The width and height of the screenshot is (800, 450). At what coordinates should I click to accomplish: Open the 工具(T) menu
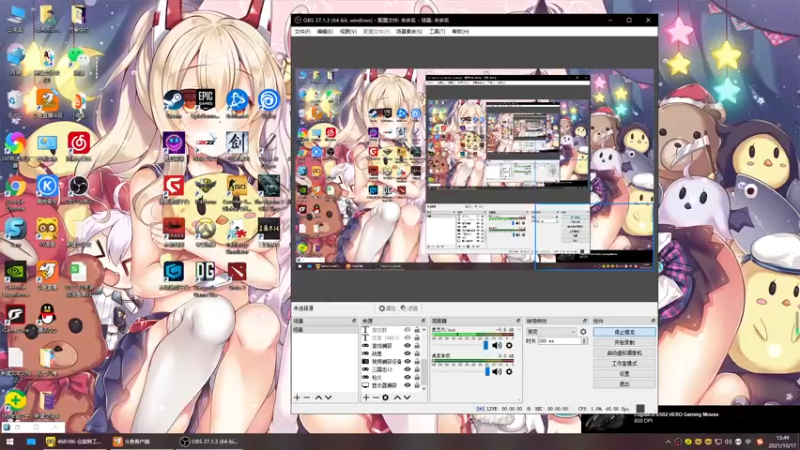(437, 32)
